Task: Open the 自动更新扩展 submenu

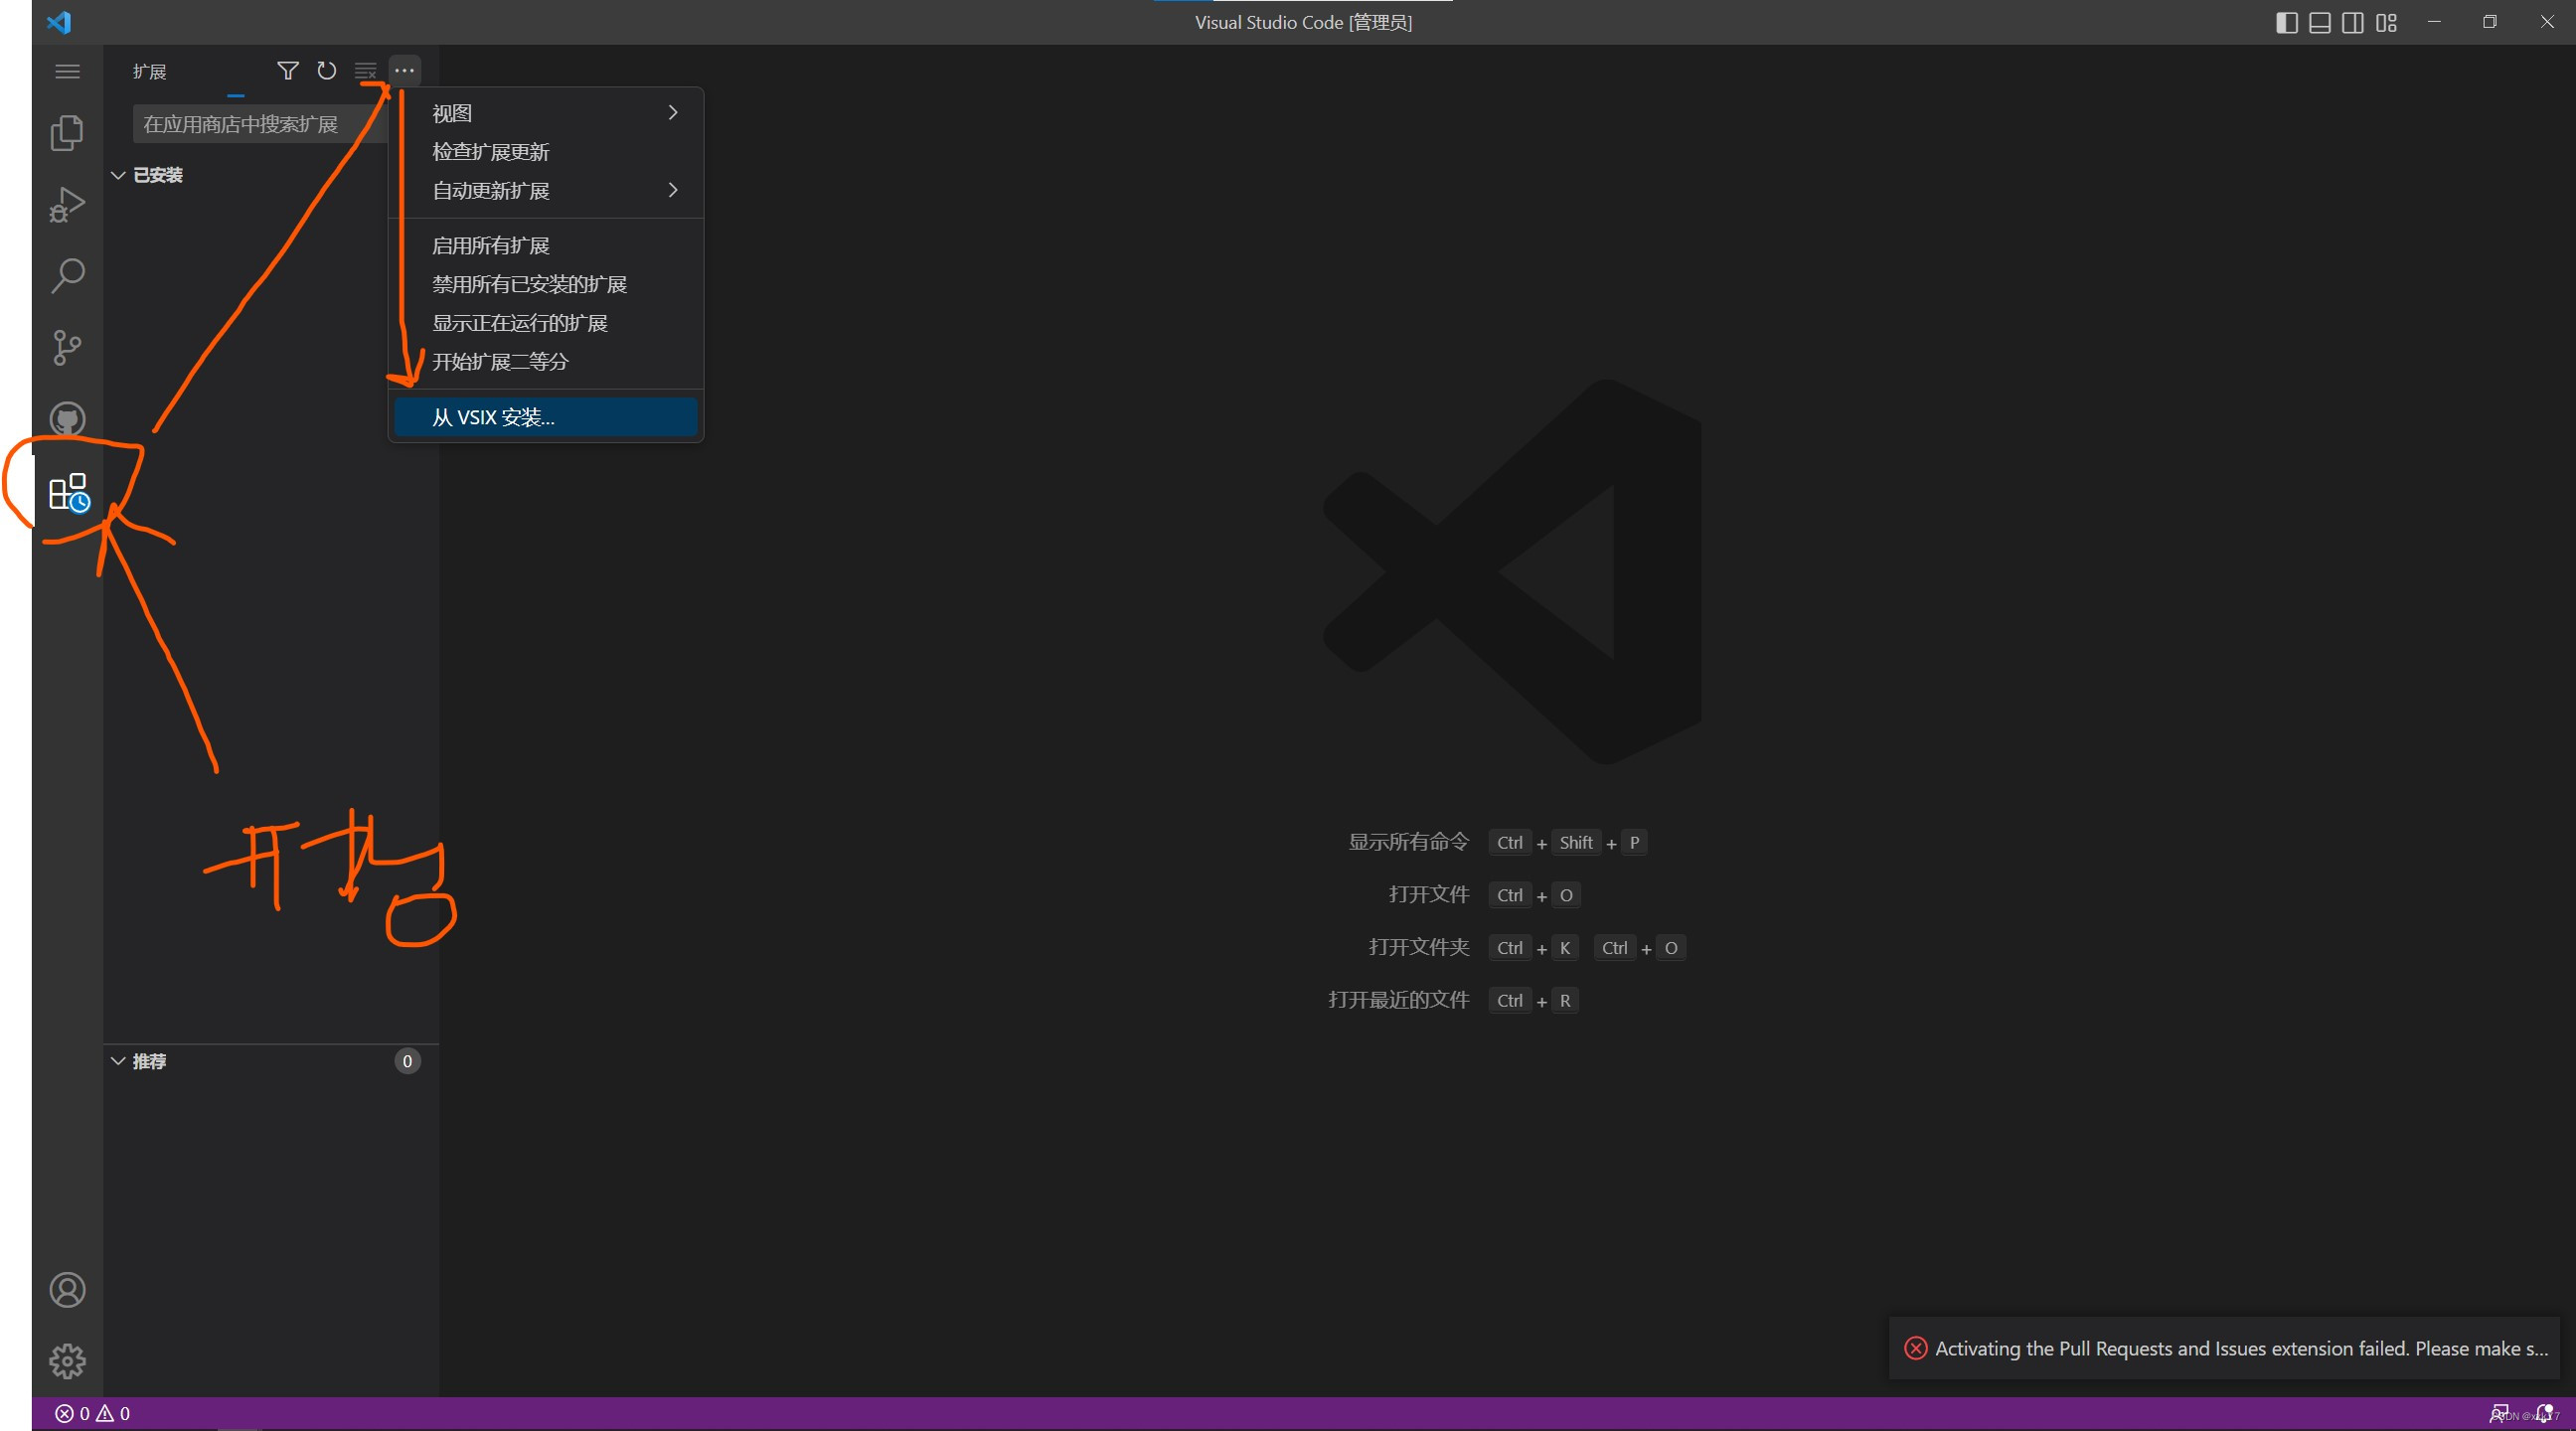Action: coord(546,190)
